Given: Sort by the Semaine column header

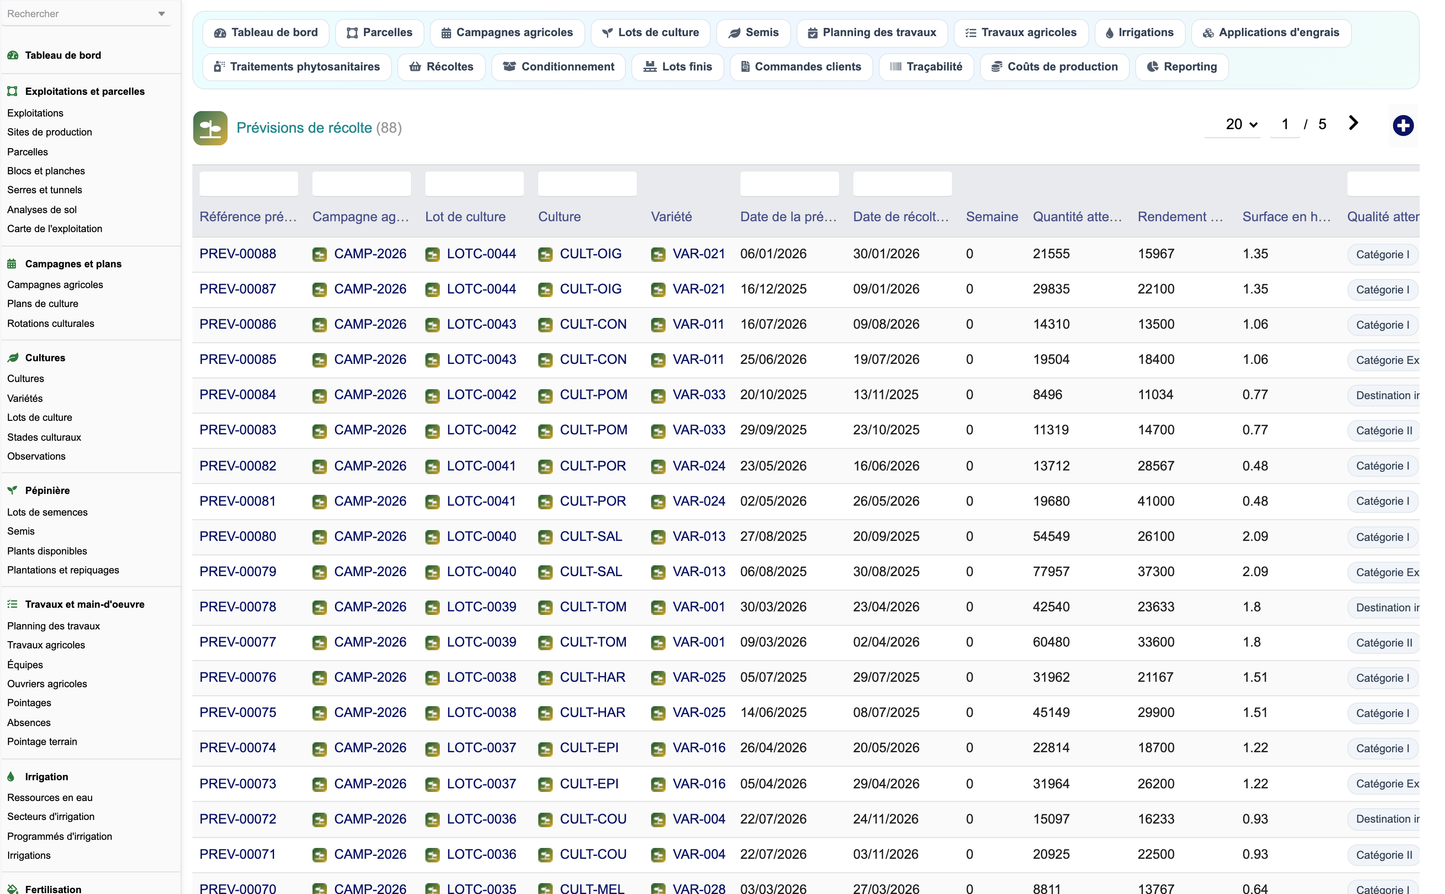Looking at the screenshot, I should tap(992, 217).
